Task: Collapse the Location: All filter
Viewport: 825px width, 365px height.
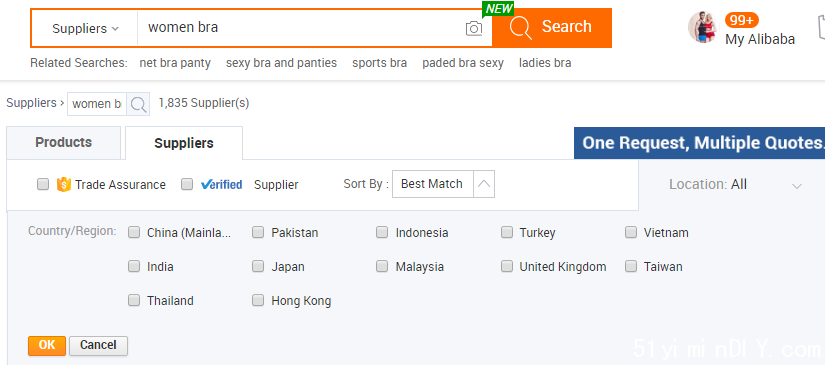Action: pos(735,185)
